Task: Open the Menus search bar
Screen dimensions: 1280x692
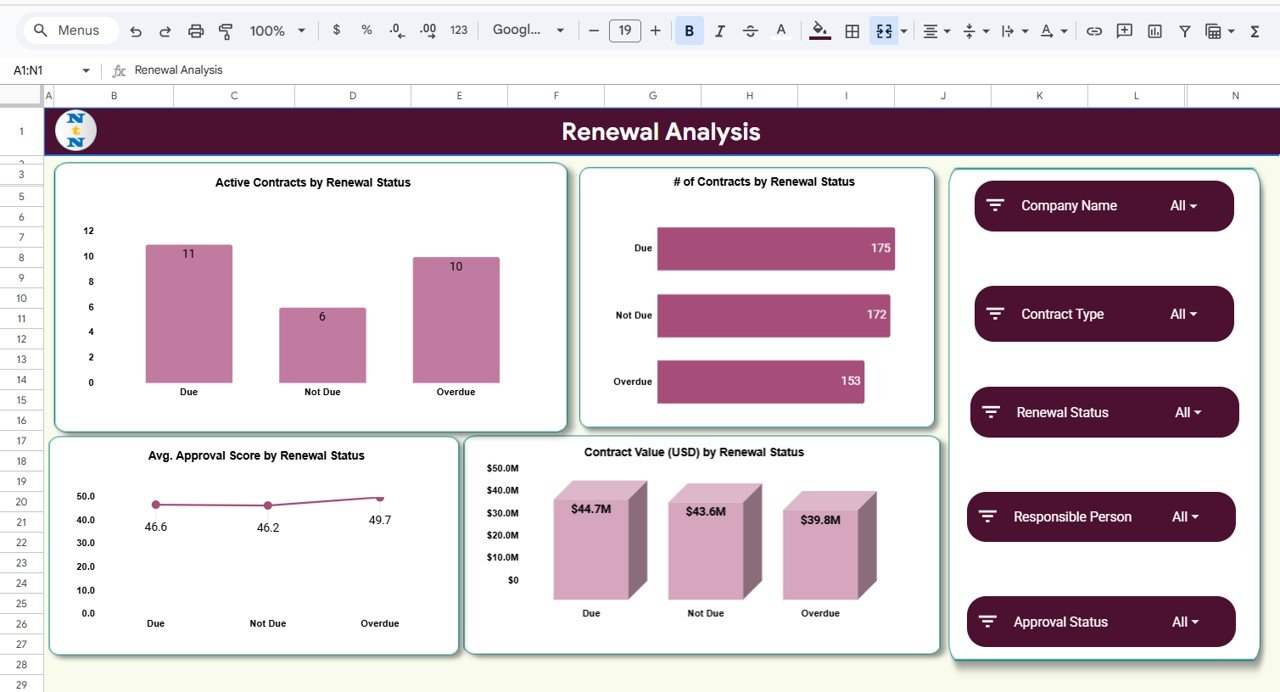Action: (68, 31)
